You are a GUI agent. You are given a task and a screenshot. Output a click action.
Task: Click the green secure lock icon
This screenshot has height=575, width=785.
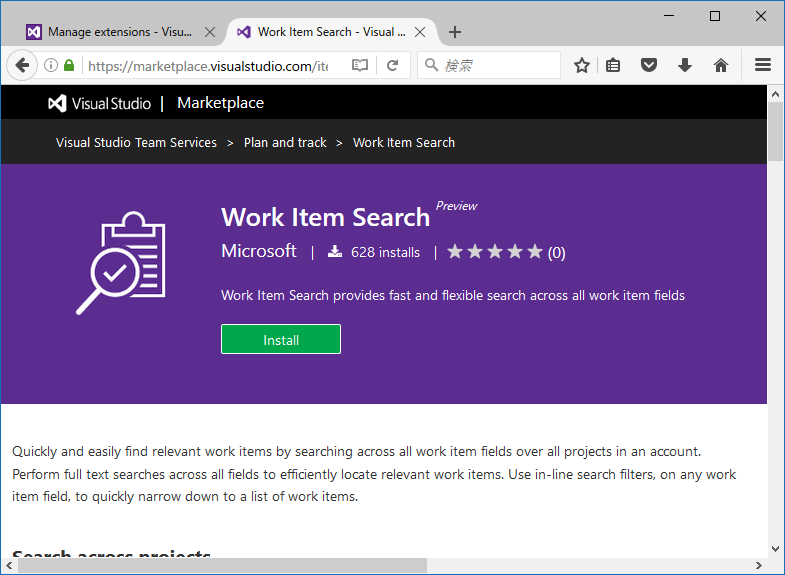point(69,65)
